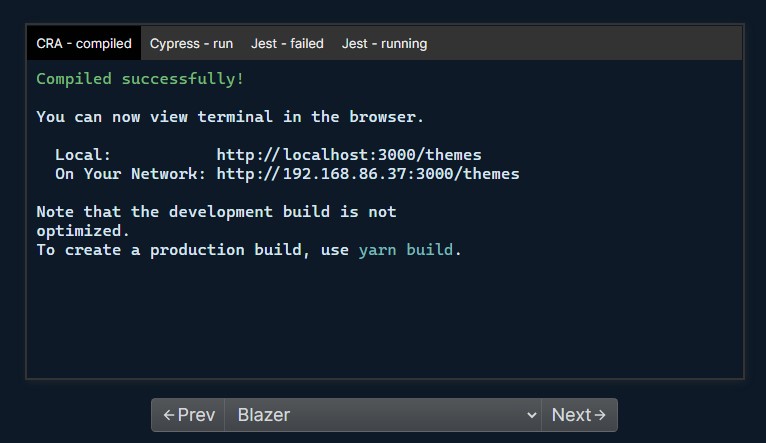Viewport: 766px width, 443px height.
Task: Click 'You can now view terminal' line
Action: pyautogui.click(x=230, y=117)
